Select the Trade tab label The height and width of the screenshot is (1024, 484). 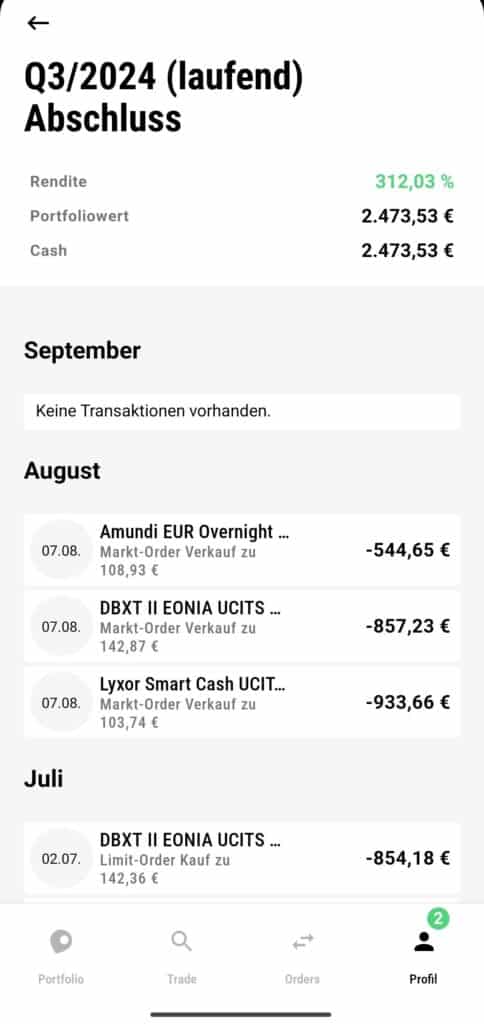tap(182, 979)
